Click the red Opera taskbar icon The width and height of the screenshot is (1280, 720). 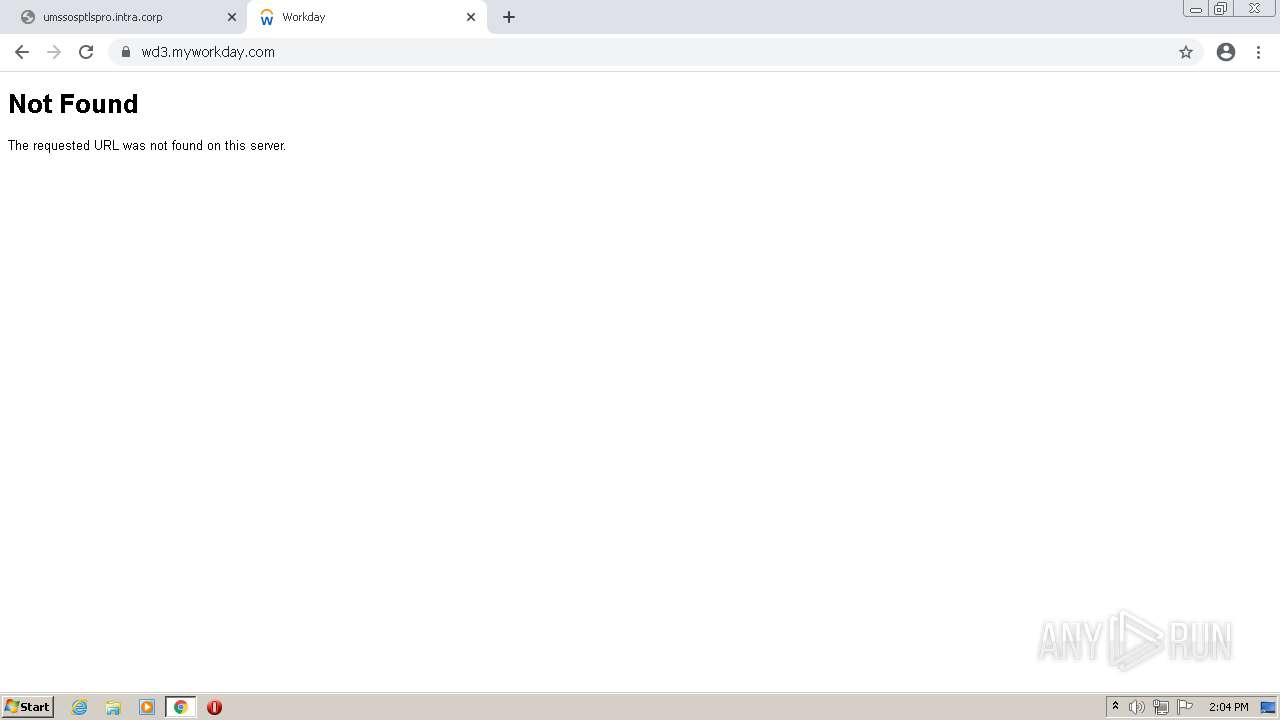[214, 707]
